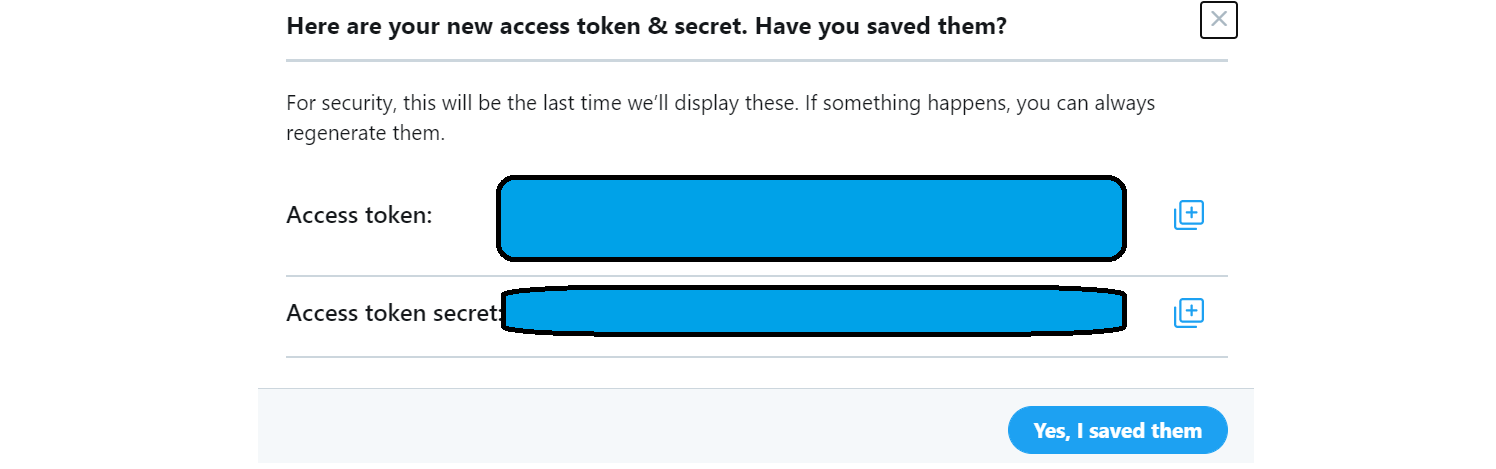Click the "Access token:" label
Screen dimensions: 1496x469
tap(359, 215)
